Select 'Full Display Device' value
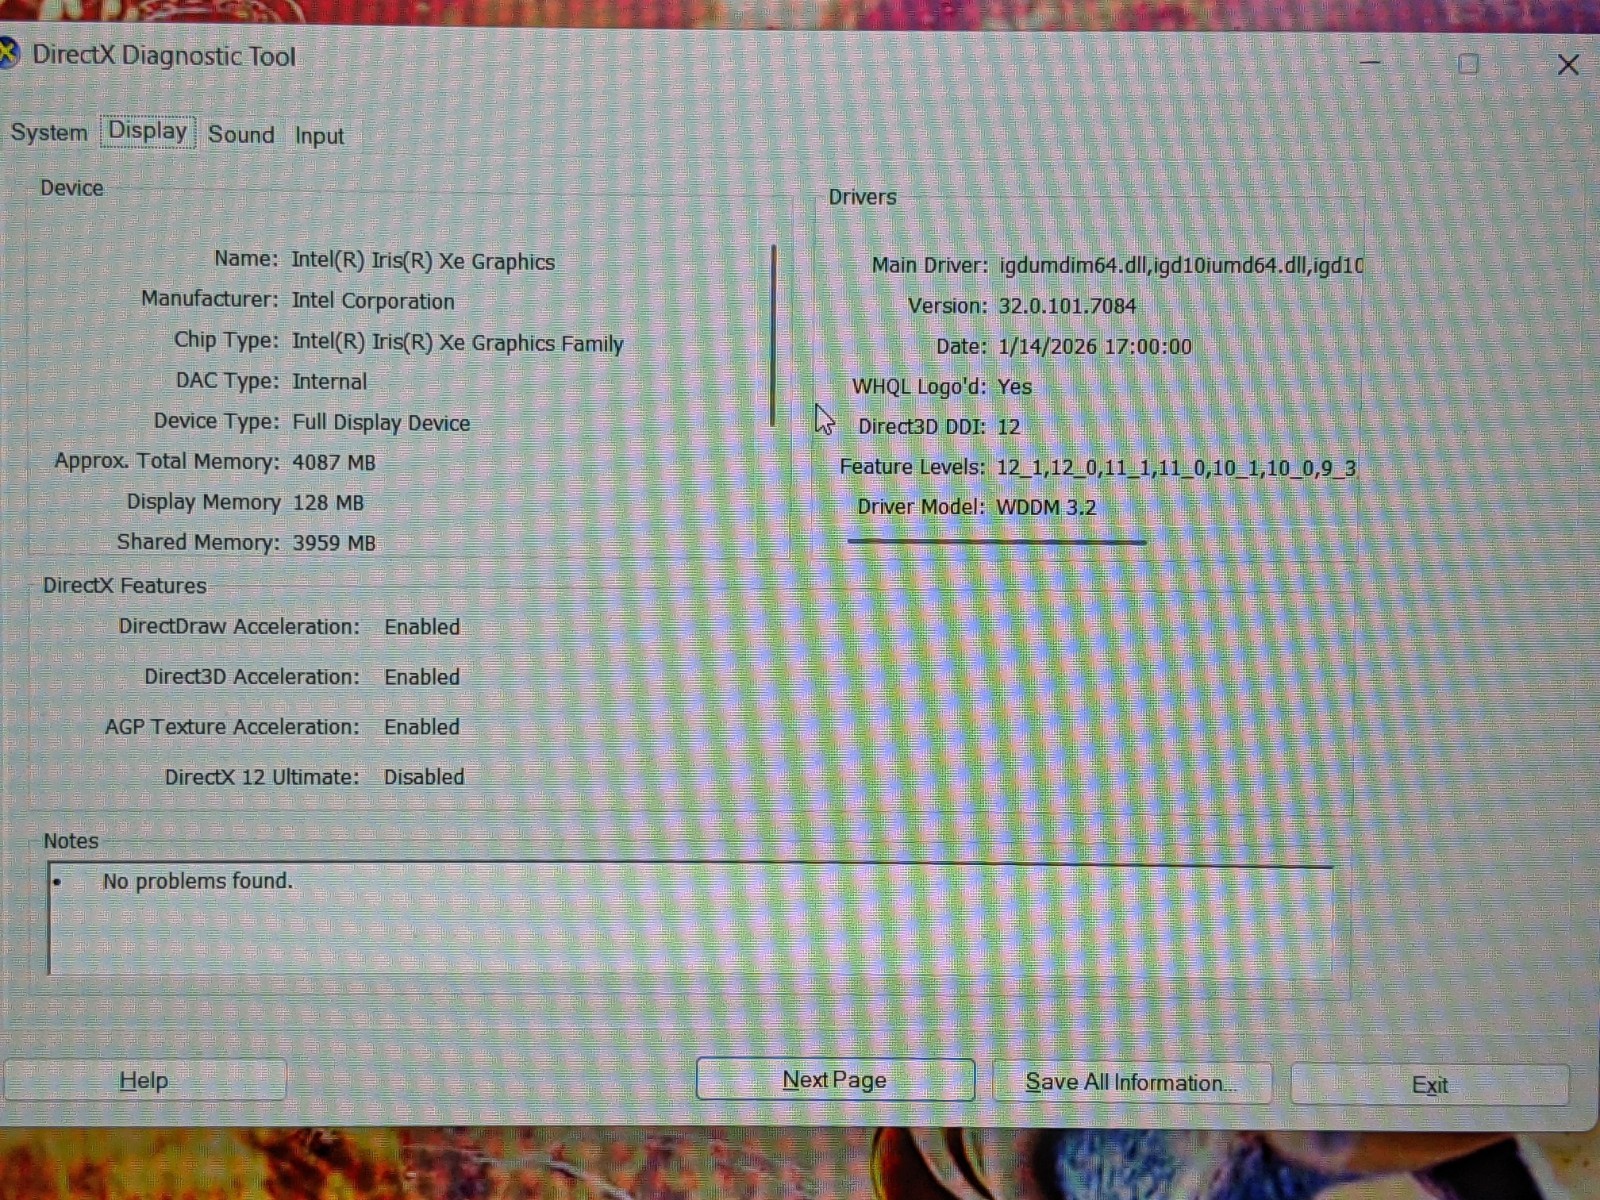 [381, 423]
